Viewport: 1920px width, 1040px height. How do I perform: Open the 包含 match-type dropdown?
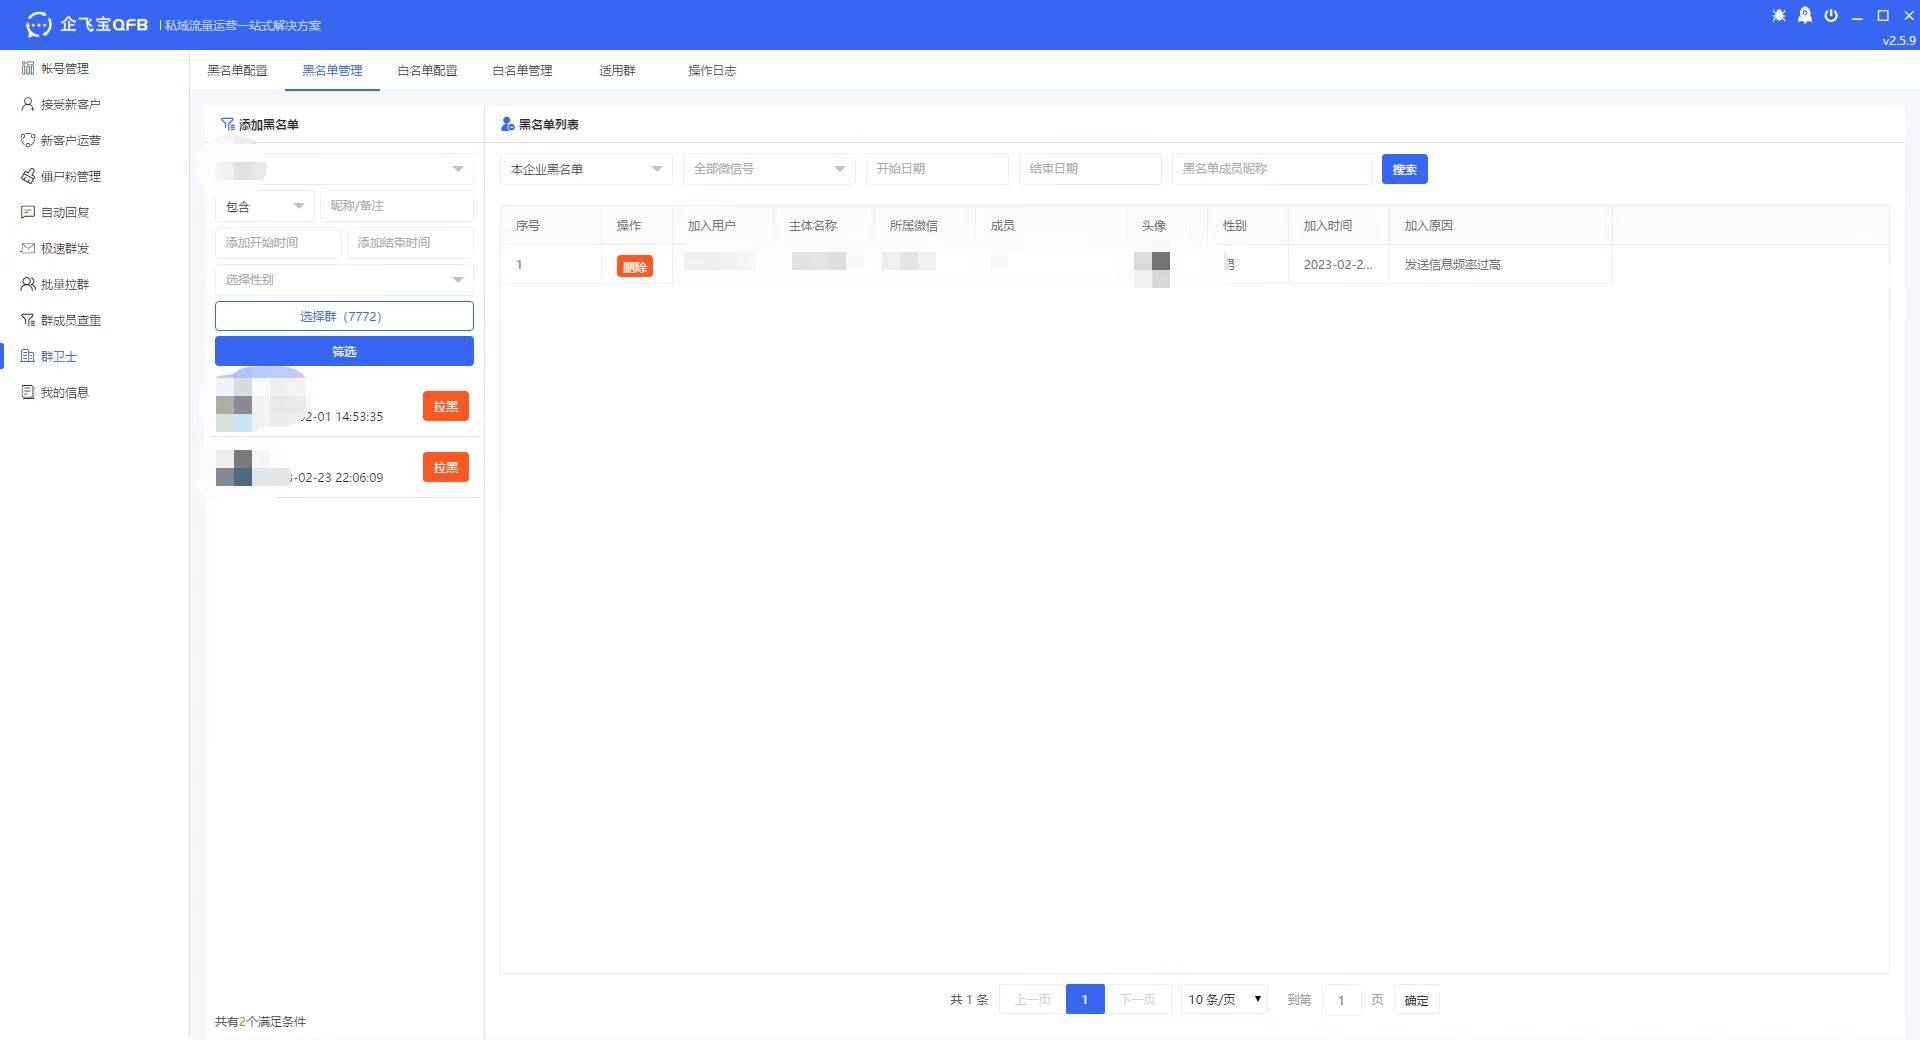tap(265, 206)
